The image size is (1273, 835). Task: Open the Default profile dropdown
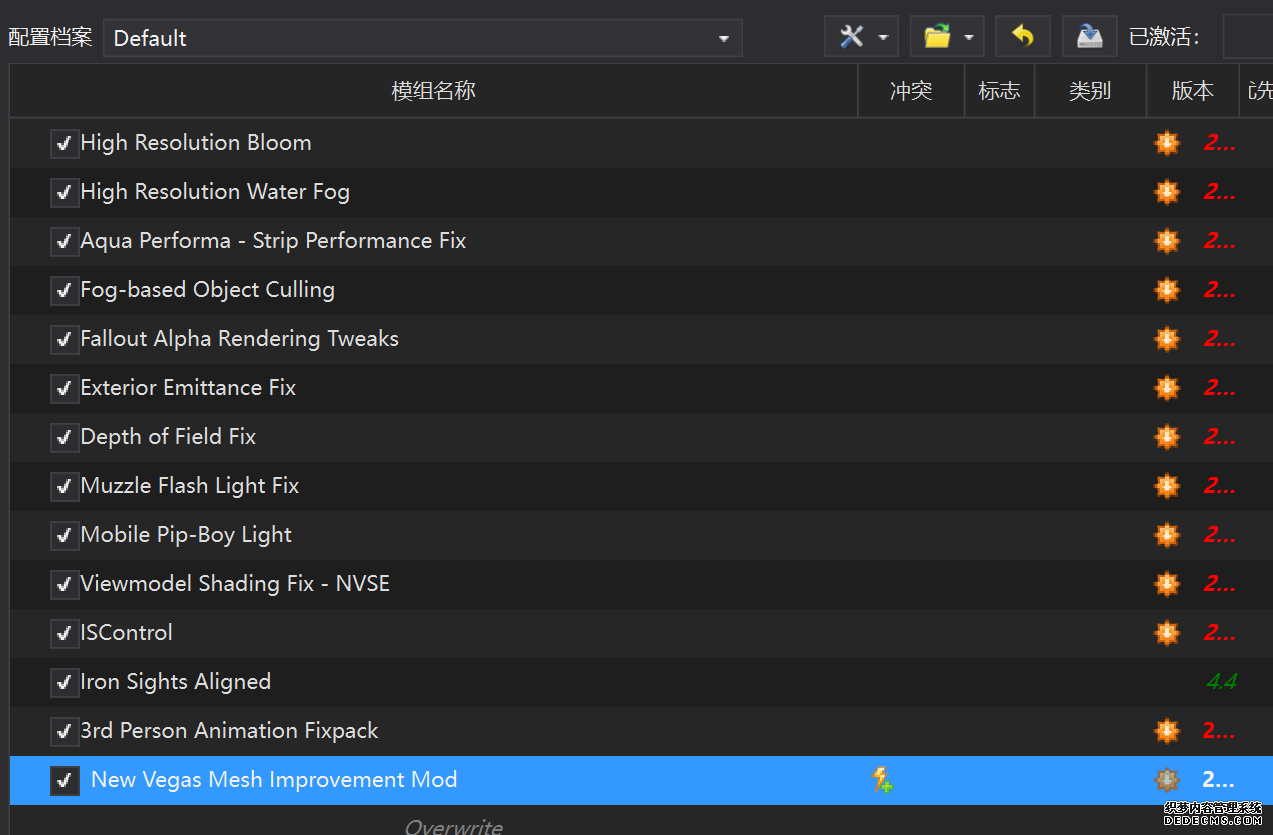422,38
